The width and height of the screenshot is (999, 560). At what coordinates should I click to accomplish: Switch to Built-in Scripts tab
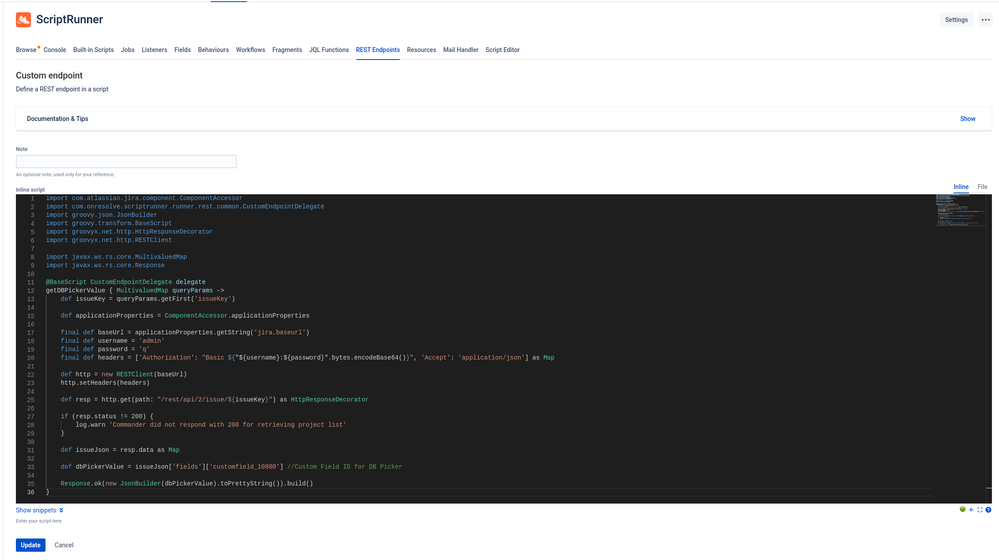coord(93,50)
